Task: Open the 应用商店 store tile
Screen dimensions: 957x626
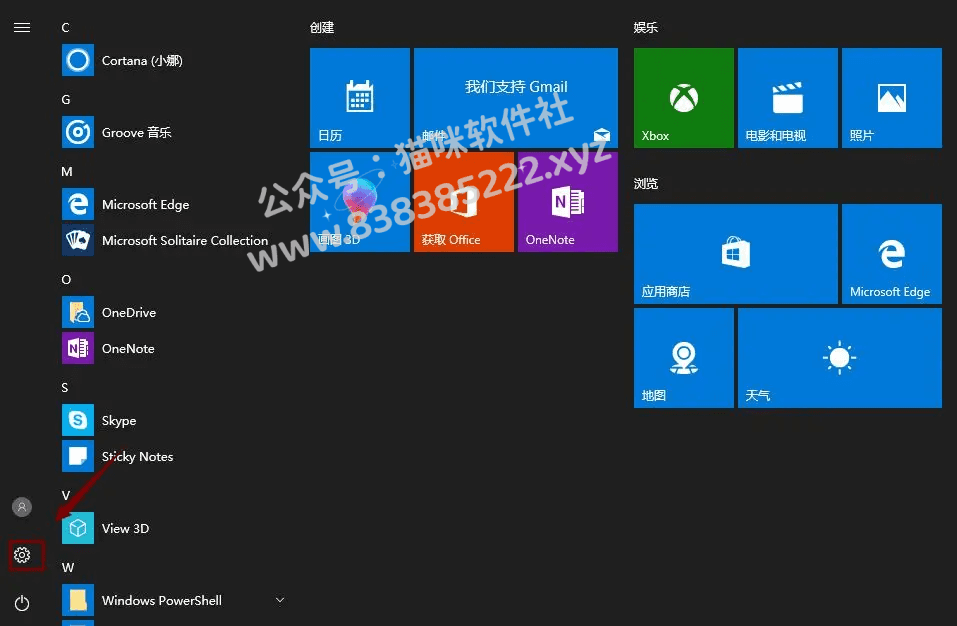Action: click(736, 254)
